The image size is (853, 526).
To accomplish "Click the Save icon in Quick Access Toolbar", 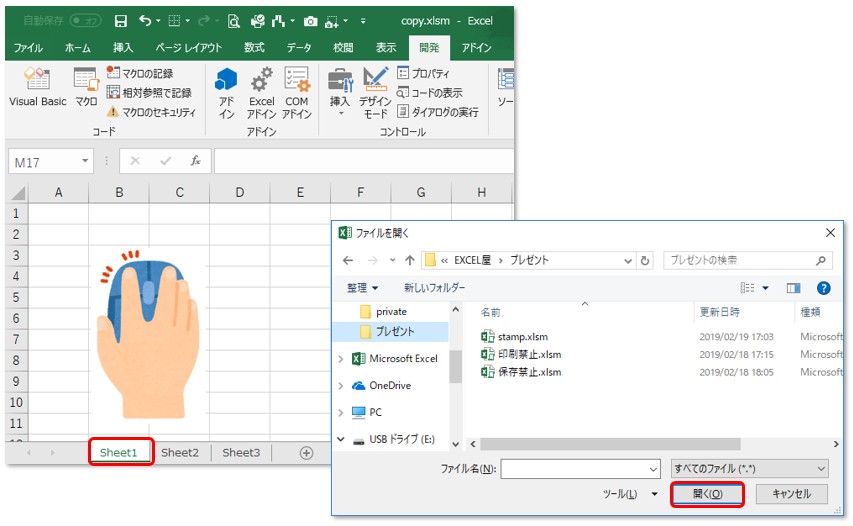I will (x=121, y=21).
